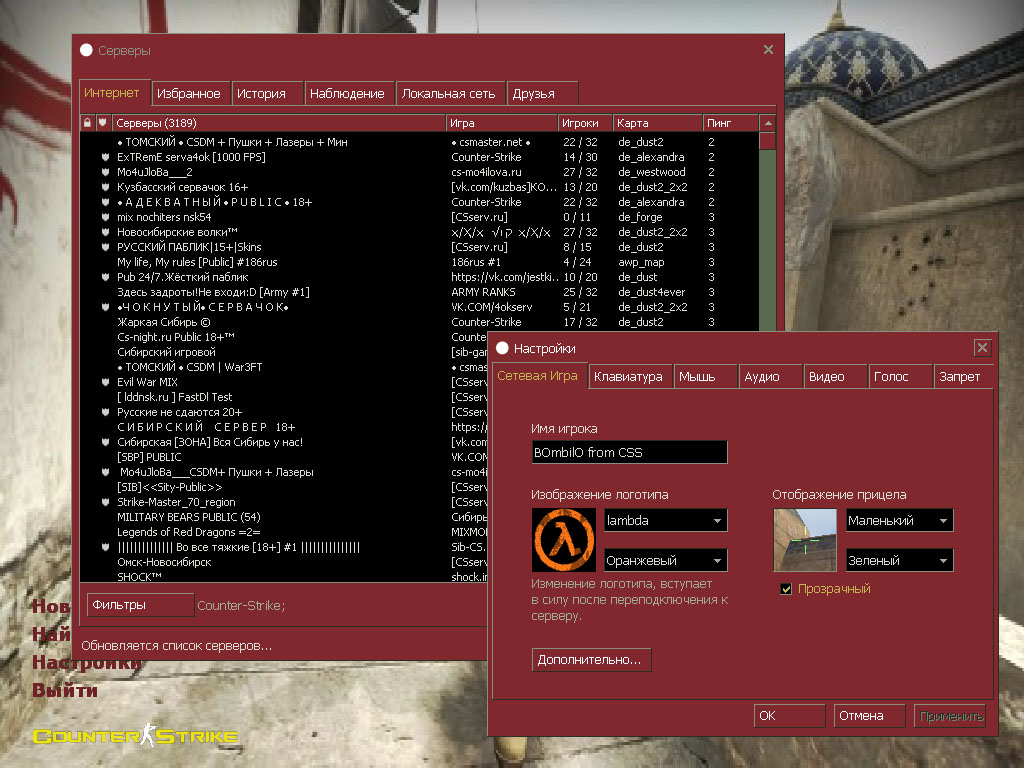Sort servers by password lock column icon

(x=88, y=123)
